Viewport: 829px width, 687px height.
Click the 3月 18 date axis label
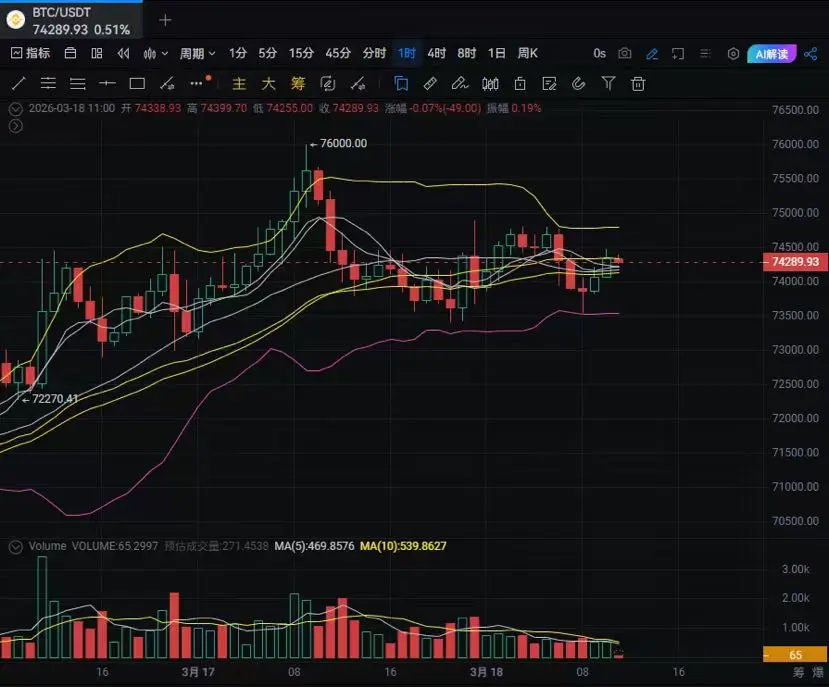point(486,672)
